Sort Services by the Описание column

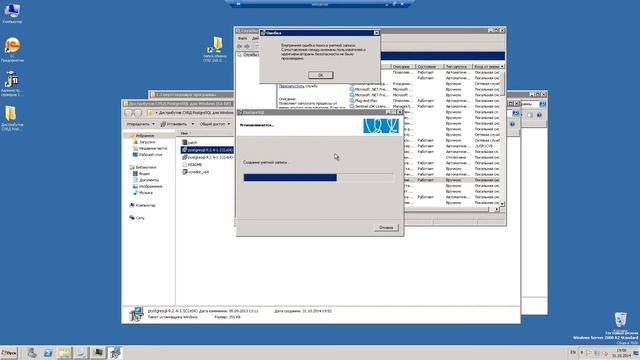coord(403,67)
